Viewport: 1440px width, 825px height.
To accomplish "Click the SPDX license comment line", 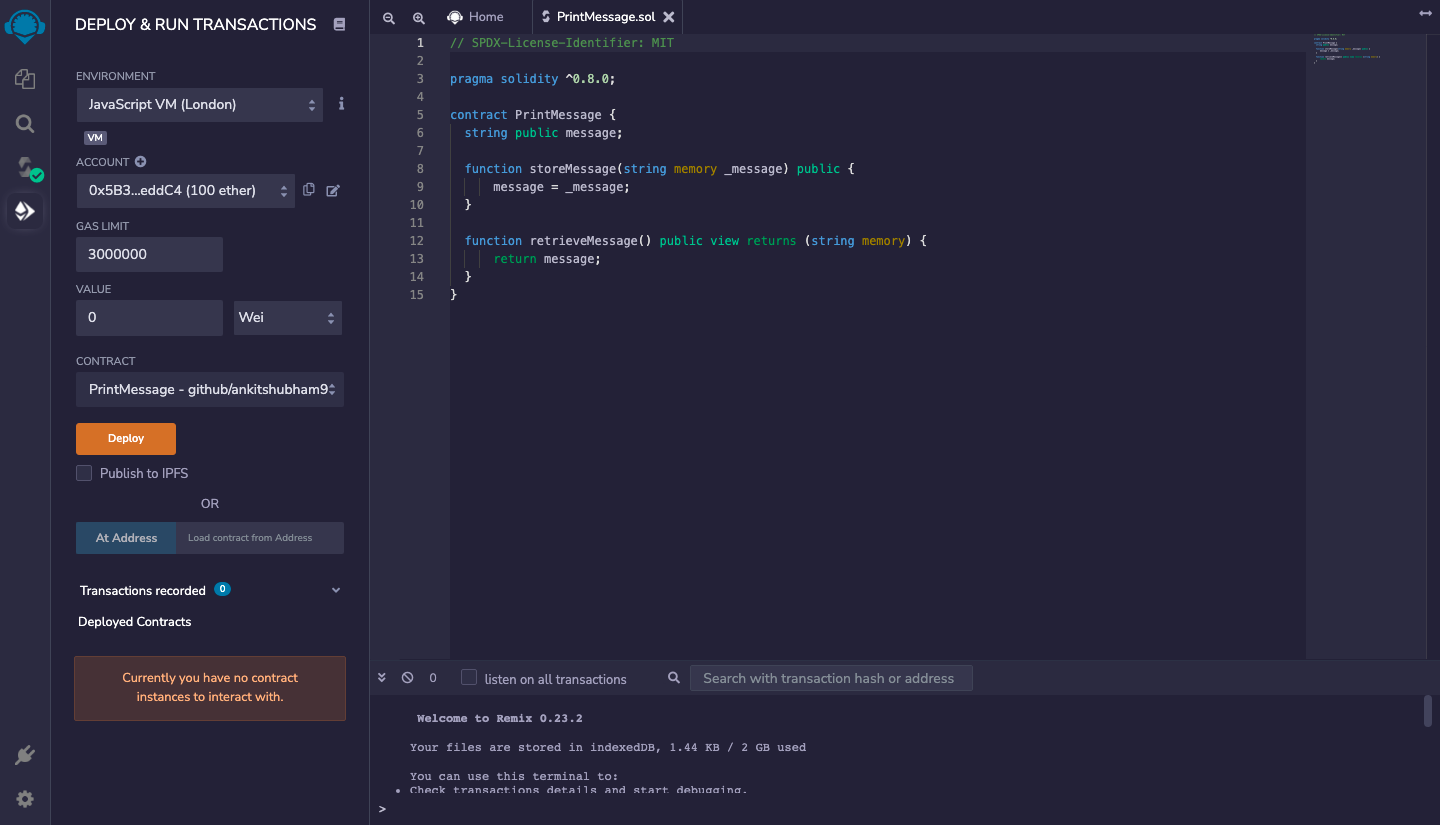I will click(562, 42).
